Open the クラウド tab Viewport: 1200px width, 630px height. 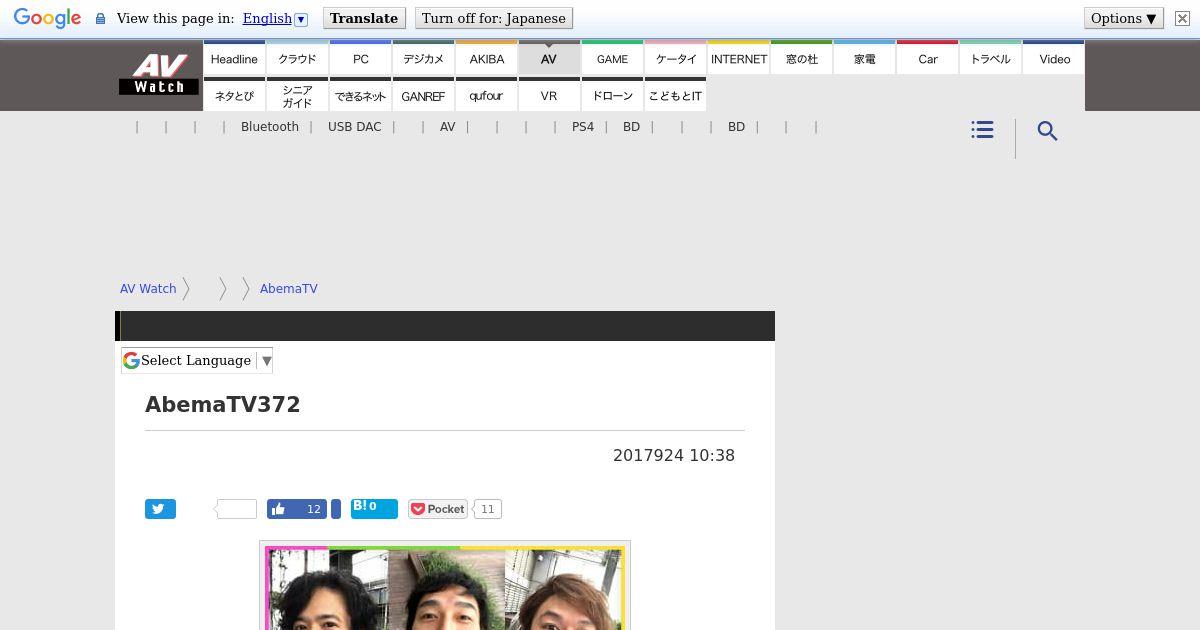click(297, 59)
